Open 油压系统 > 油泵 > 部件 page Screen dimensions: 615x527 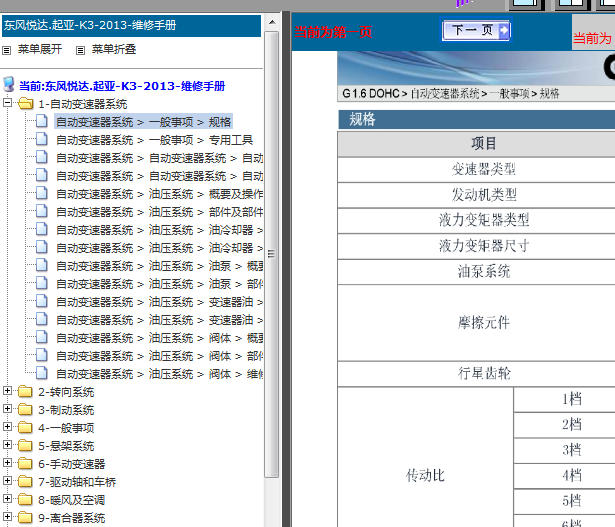(x=159, y=284)
